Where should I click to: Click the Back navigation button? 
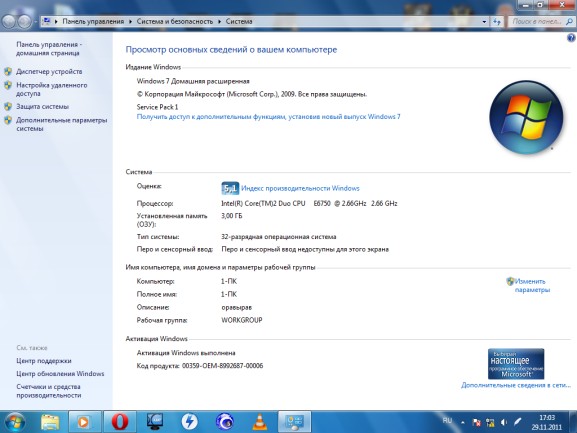coord(9,22)
